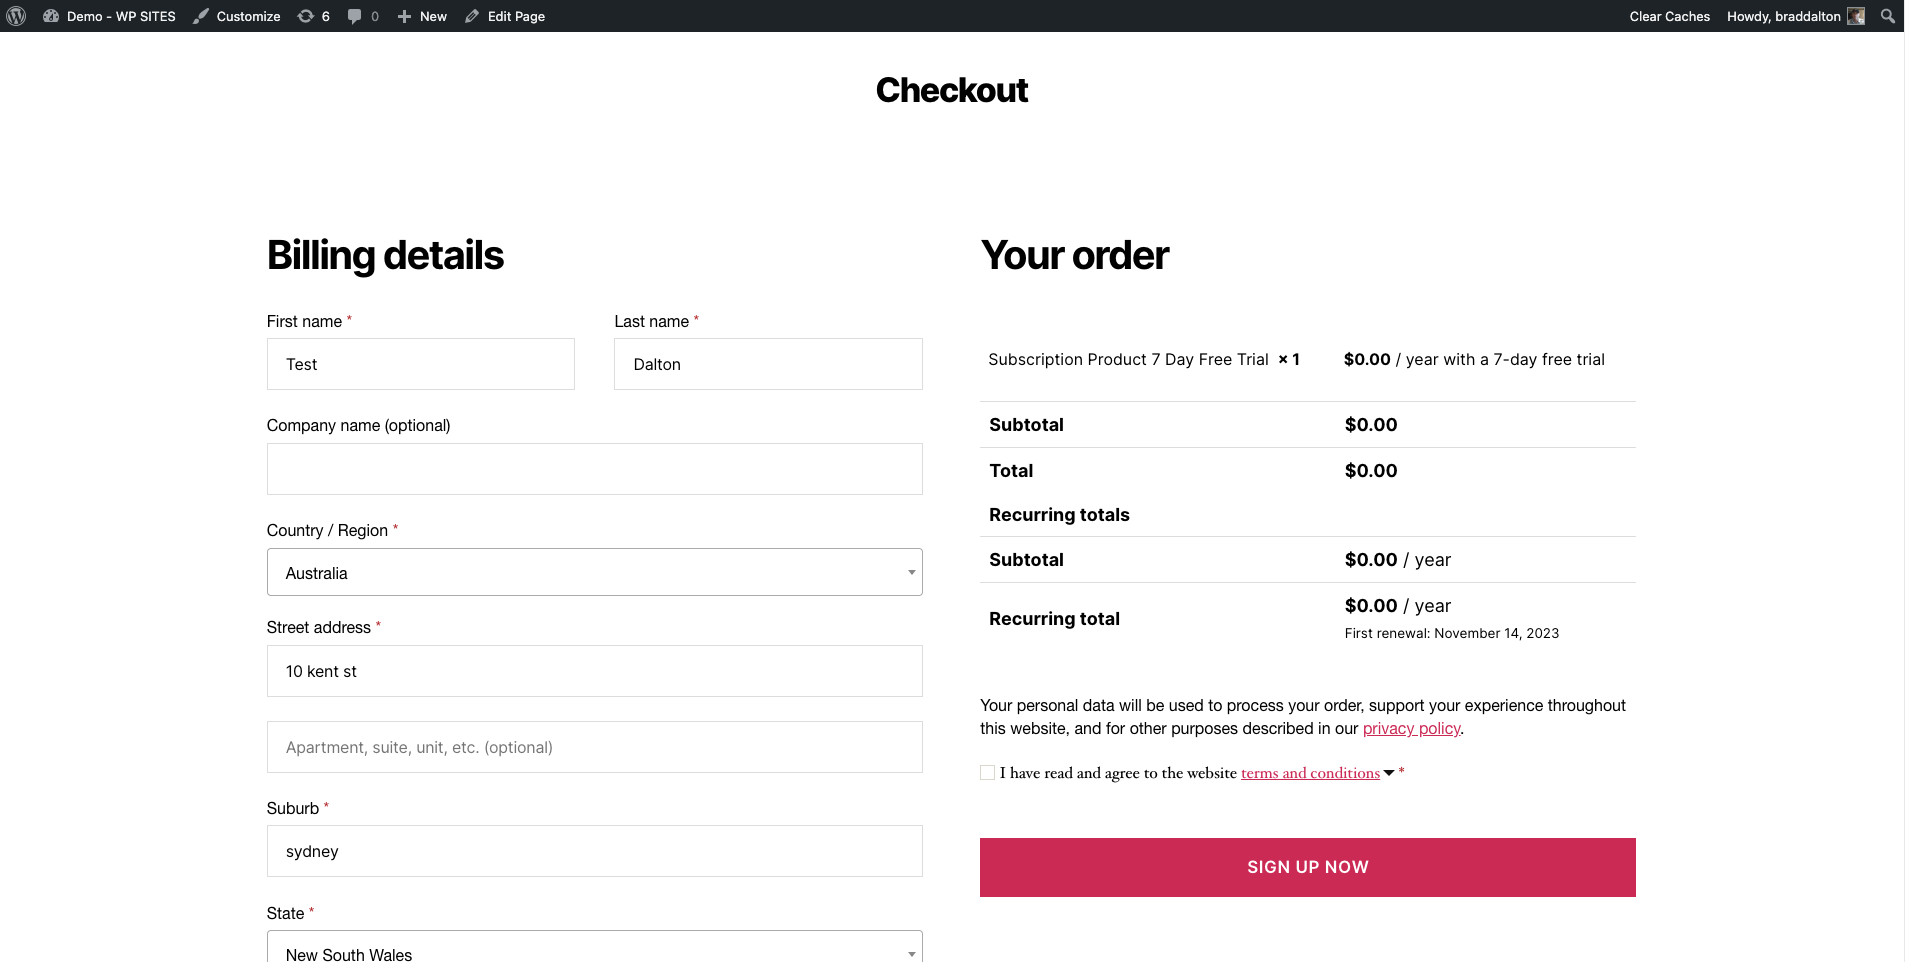This screenshot has height=962, width=1905.
Task: Tick the terms and conditions checkbox
Action: point(988,773)
